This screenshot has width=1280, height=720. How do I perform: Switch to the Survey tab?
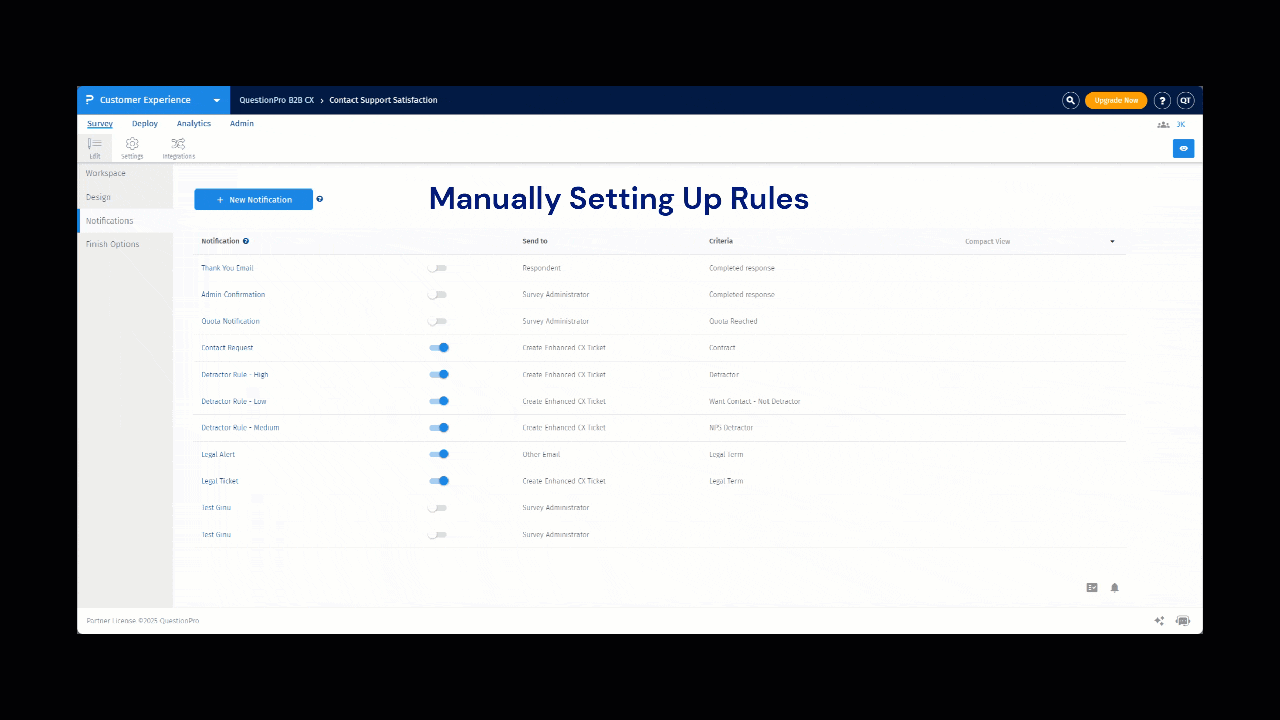[x=100, y=124]
